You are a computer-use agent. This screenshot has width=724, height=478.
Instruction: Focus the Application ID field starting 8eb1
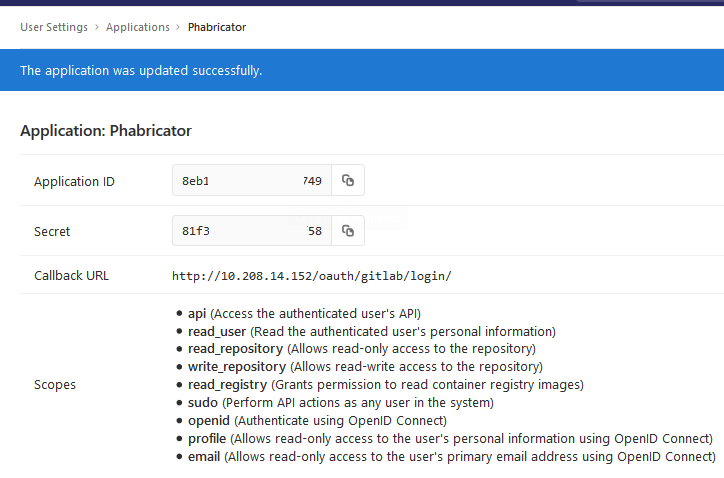[x=252, y=180]
